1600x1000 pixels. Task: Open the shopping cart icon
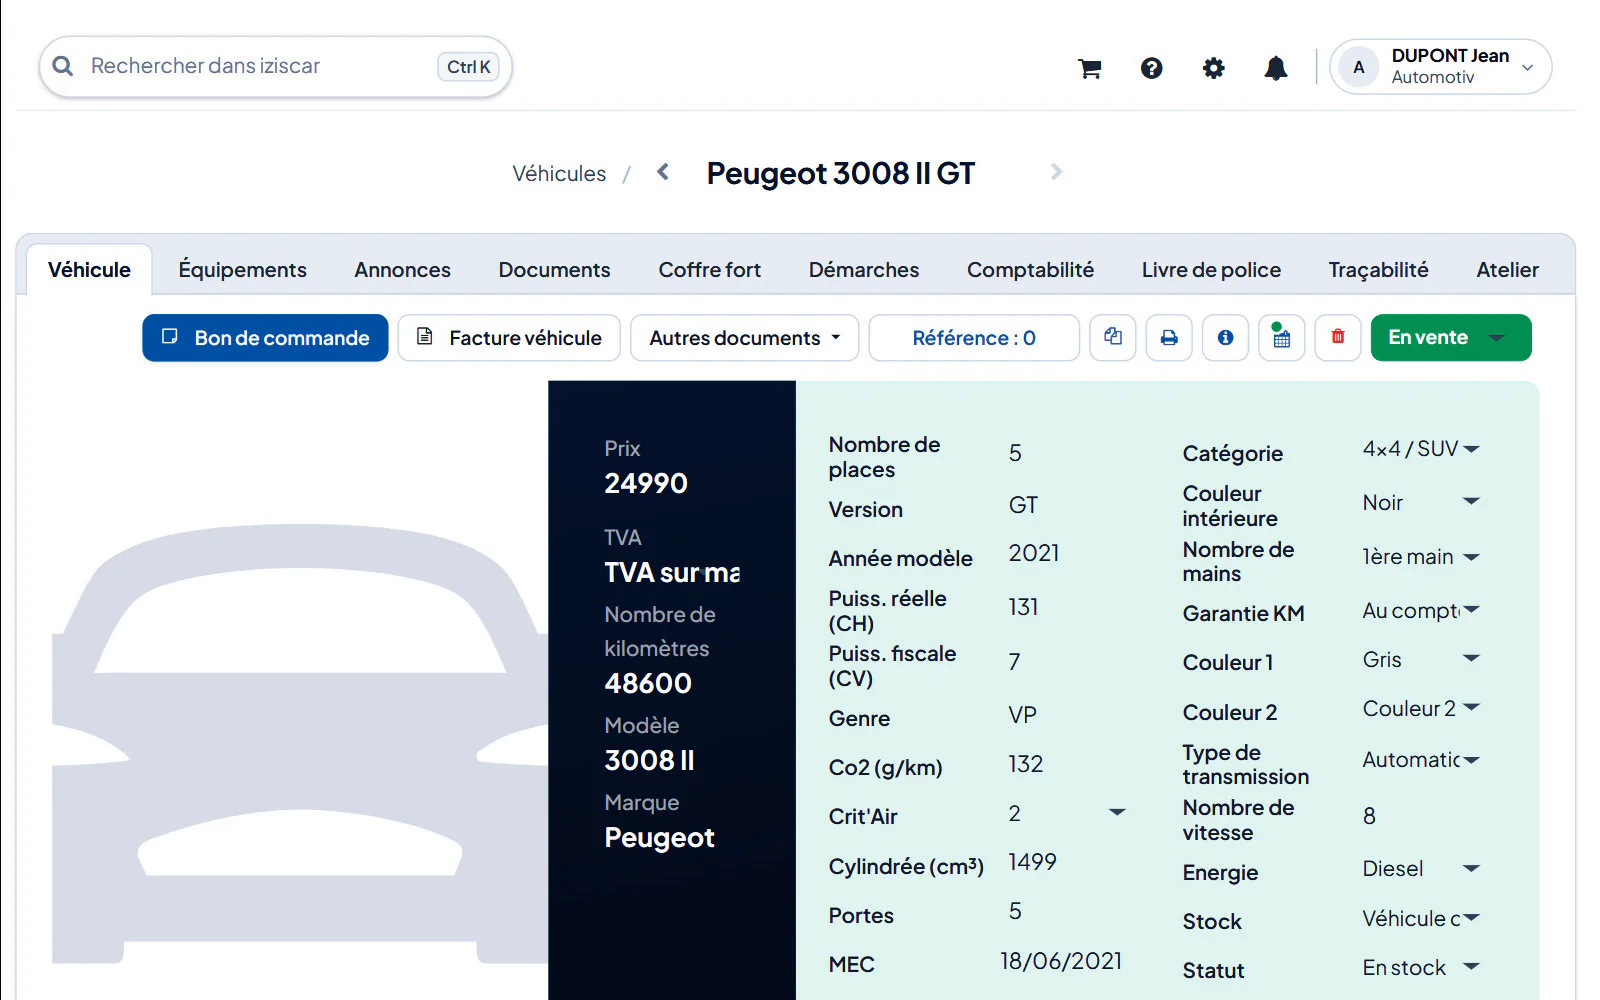pos(1090,68)
